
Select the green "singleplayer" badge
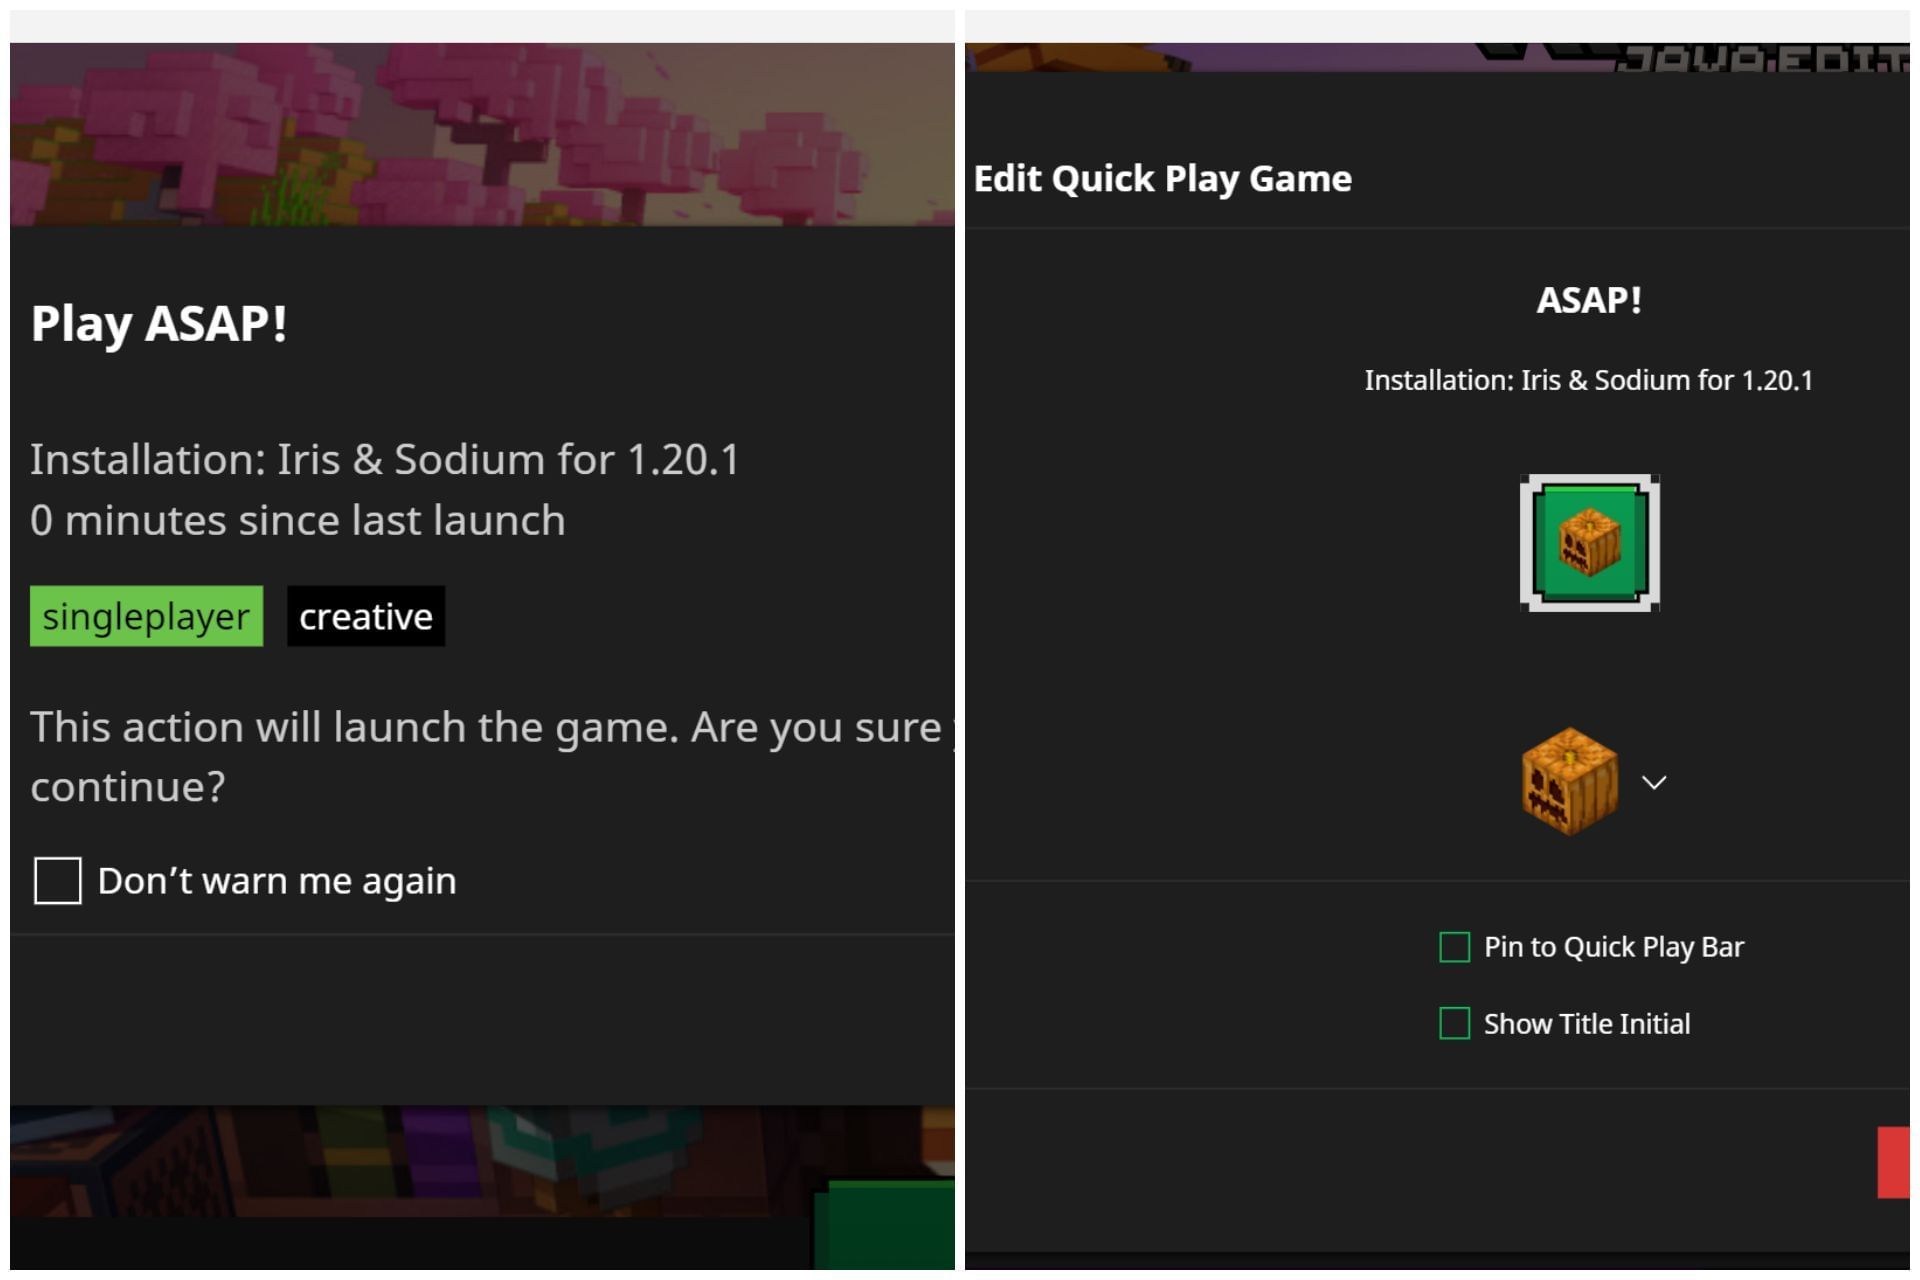tap(146, 616)
